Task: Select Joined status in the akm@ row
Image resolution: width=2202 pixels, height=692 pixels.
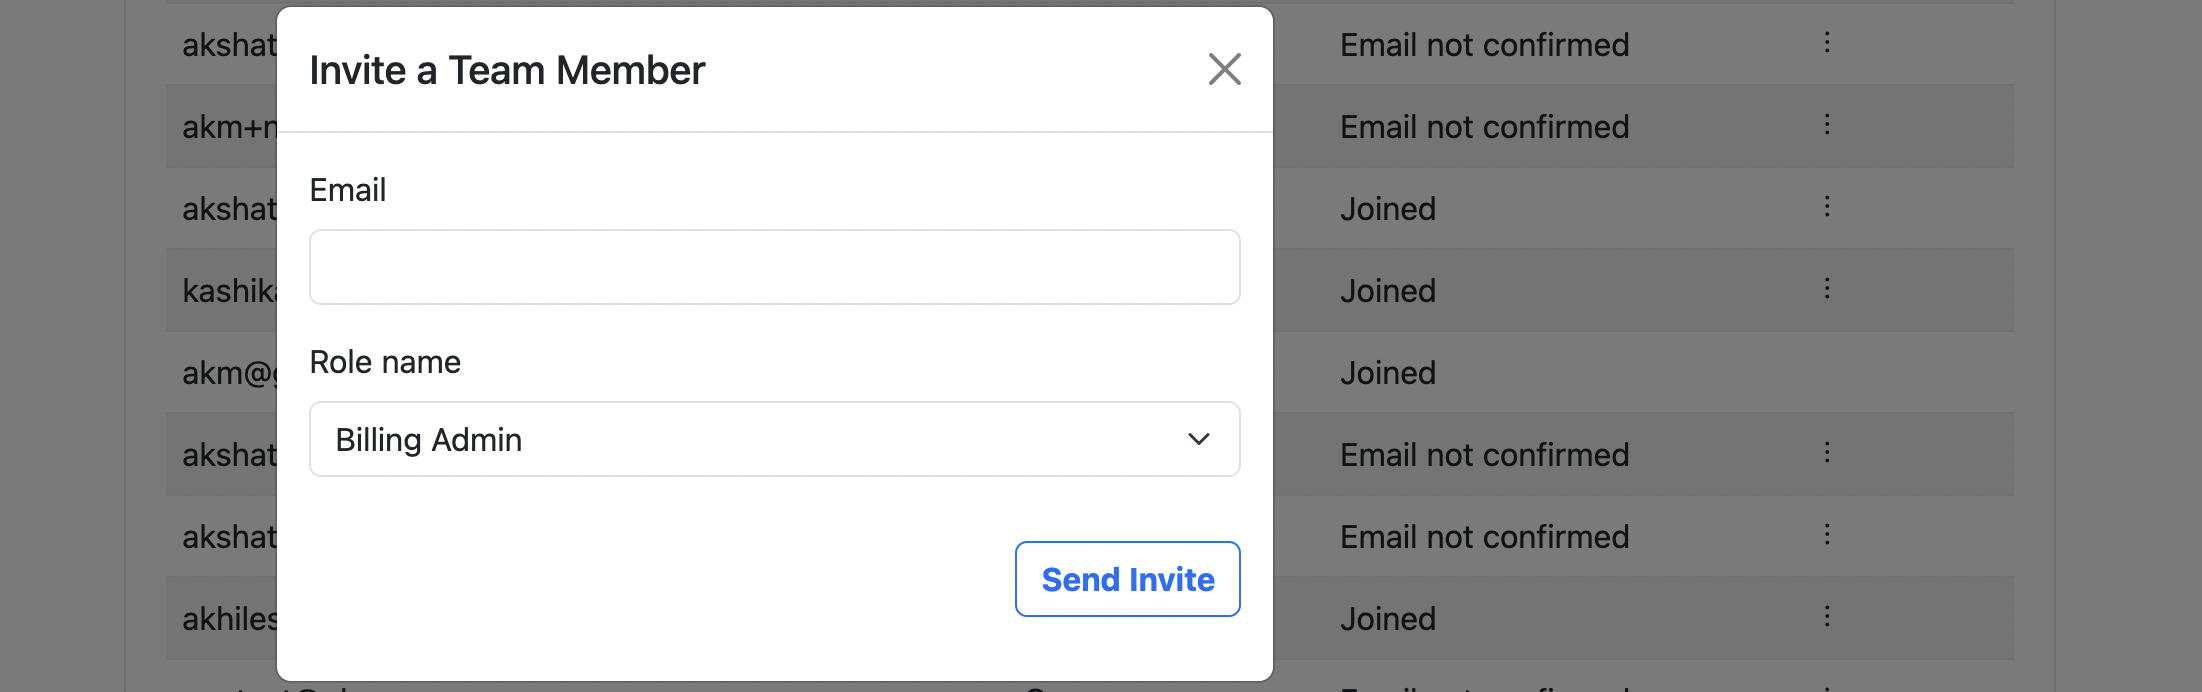Action: (x=1387, y=373)
